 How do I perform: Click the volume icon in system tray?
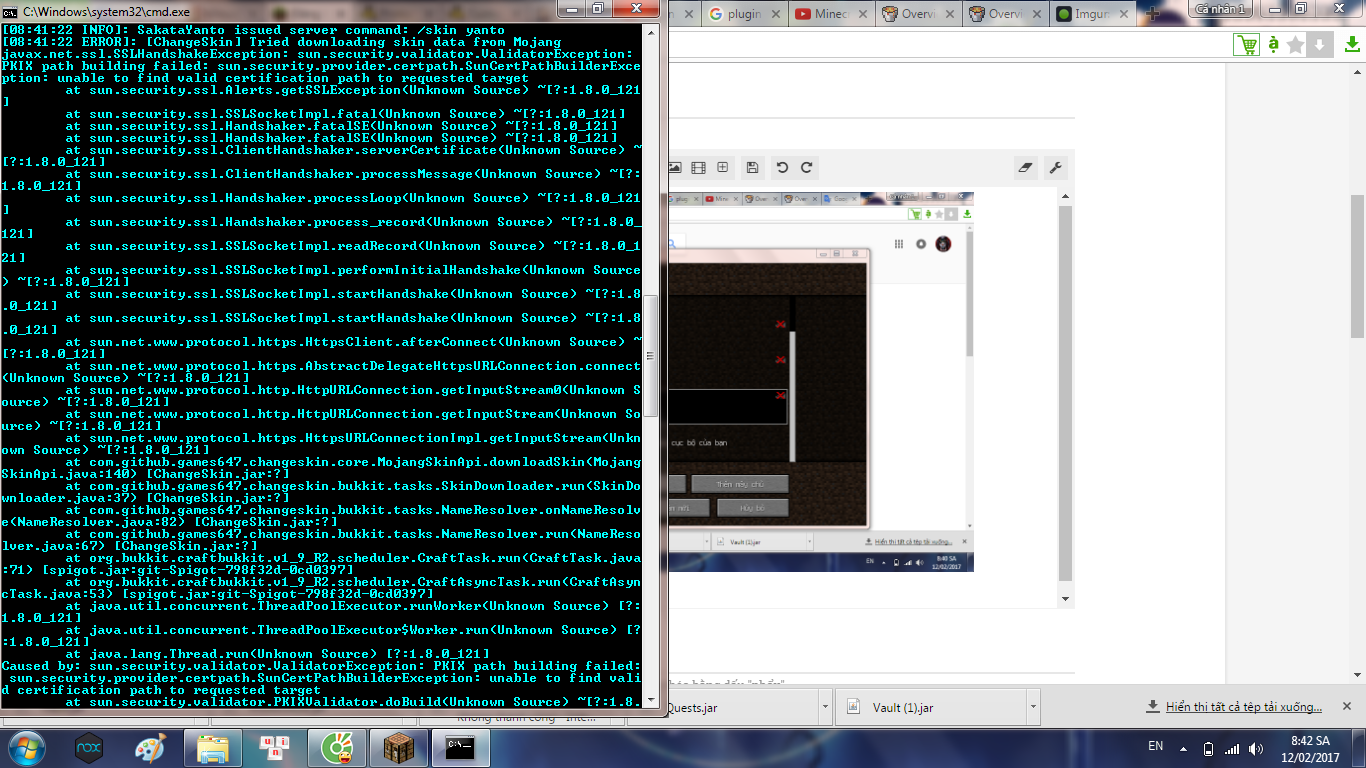[x=1255, y=748]
